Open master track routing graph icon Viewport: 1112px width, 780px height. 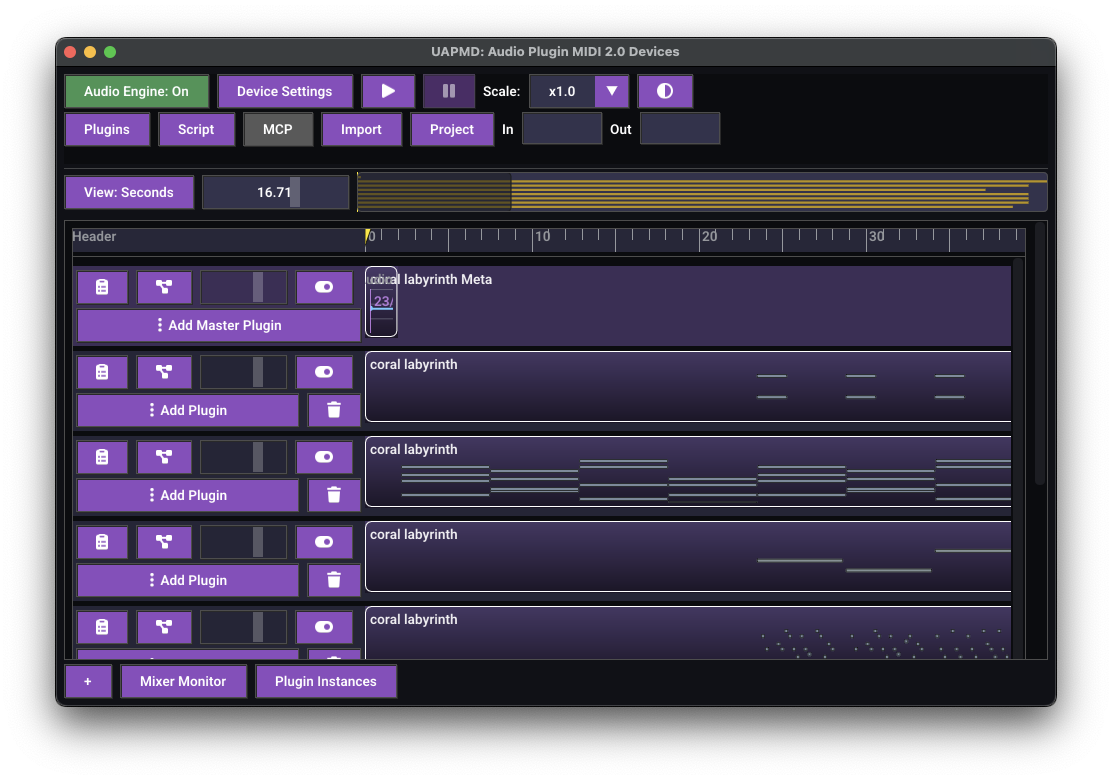[164, 287]
